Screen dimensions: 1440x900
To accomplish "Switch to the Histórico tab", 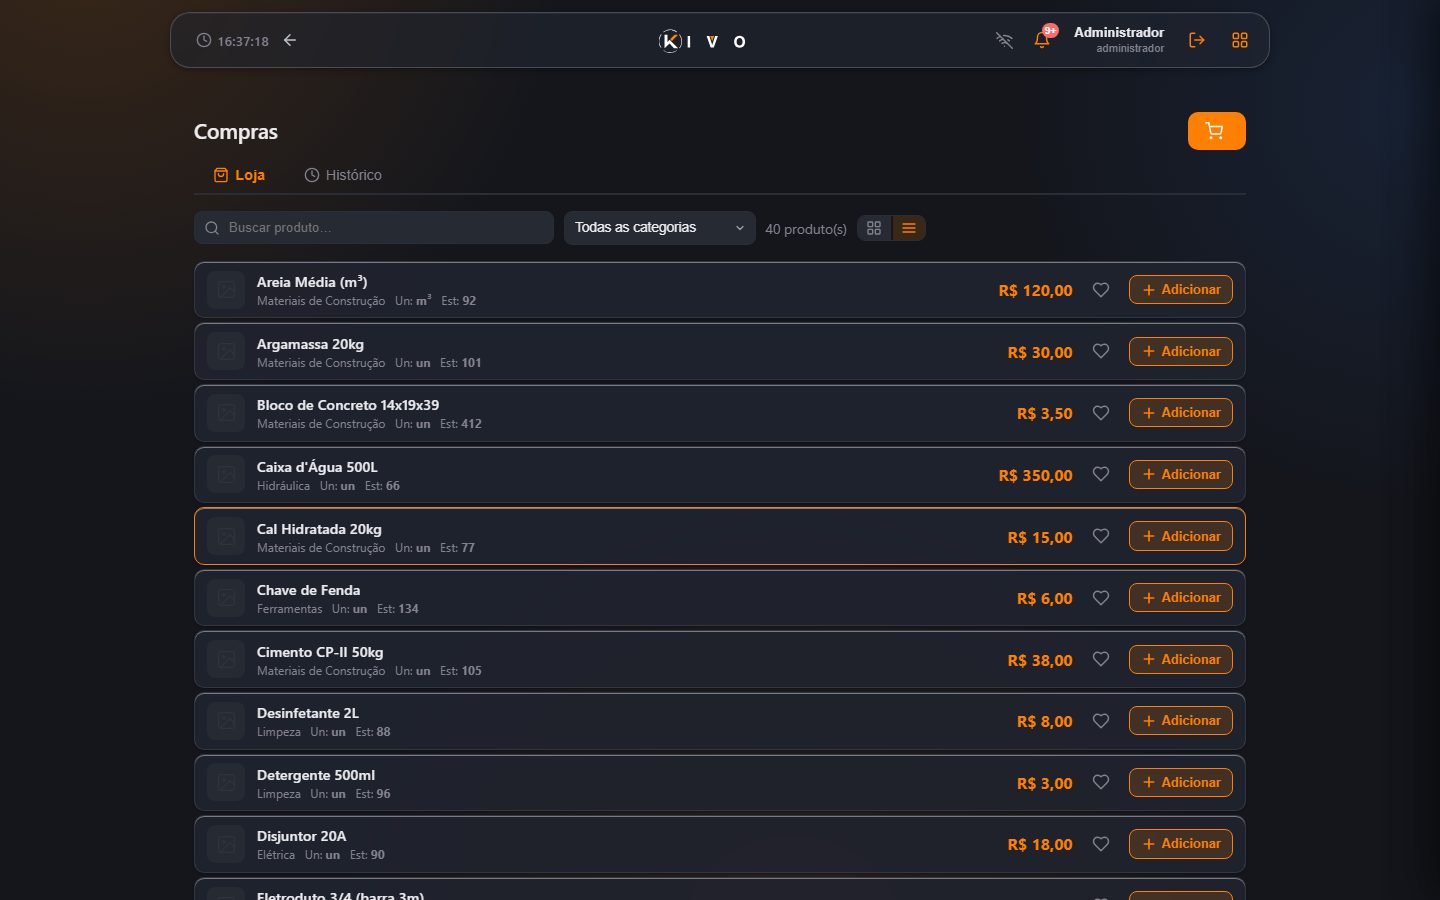I will (x=343, y=175).
